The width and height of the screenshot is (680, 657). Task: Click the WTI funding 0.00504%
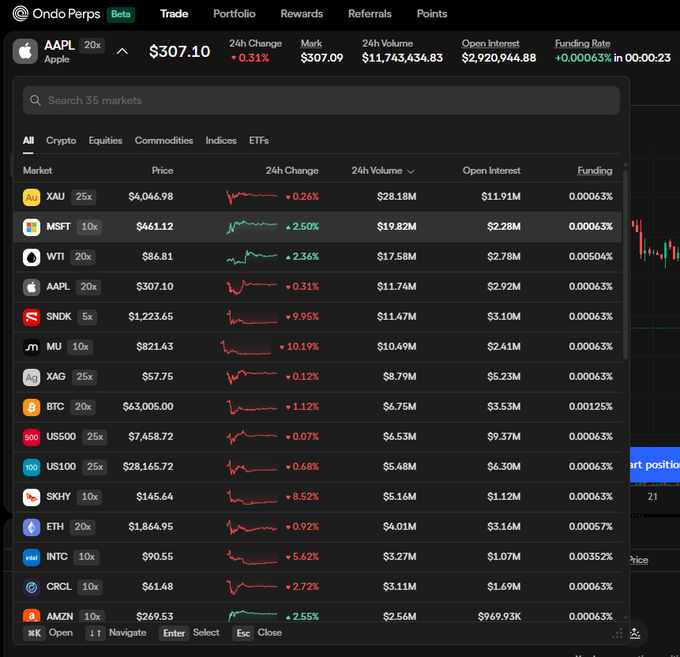pos(591,256)
